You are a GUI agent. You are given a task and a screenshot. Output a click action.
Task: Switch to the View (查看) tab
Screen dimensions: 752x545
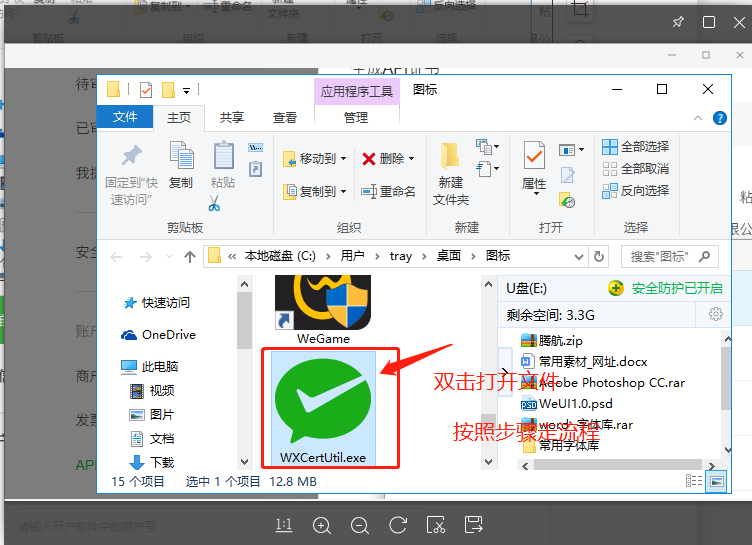tap(285, 118)
